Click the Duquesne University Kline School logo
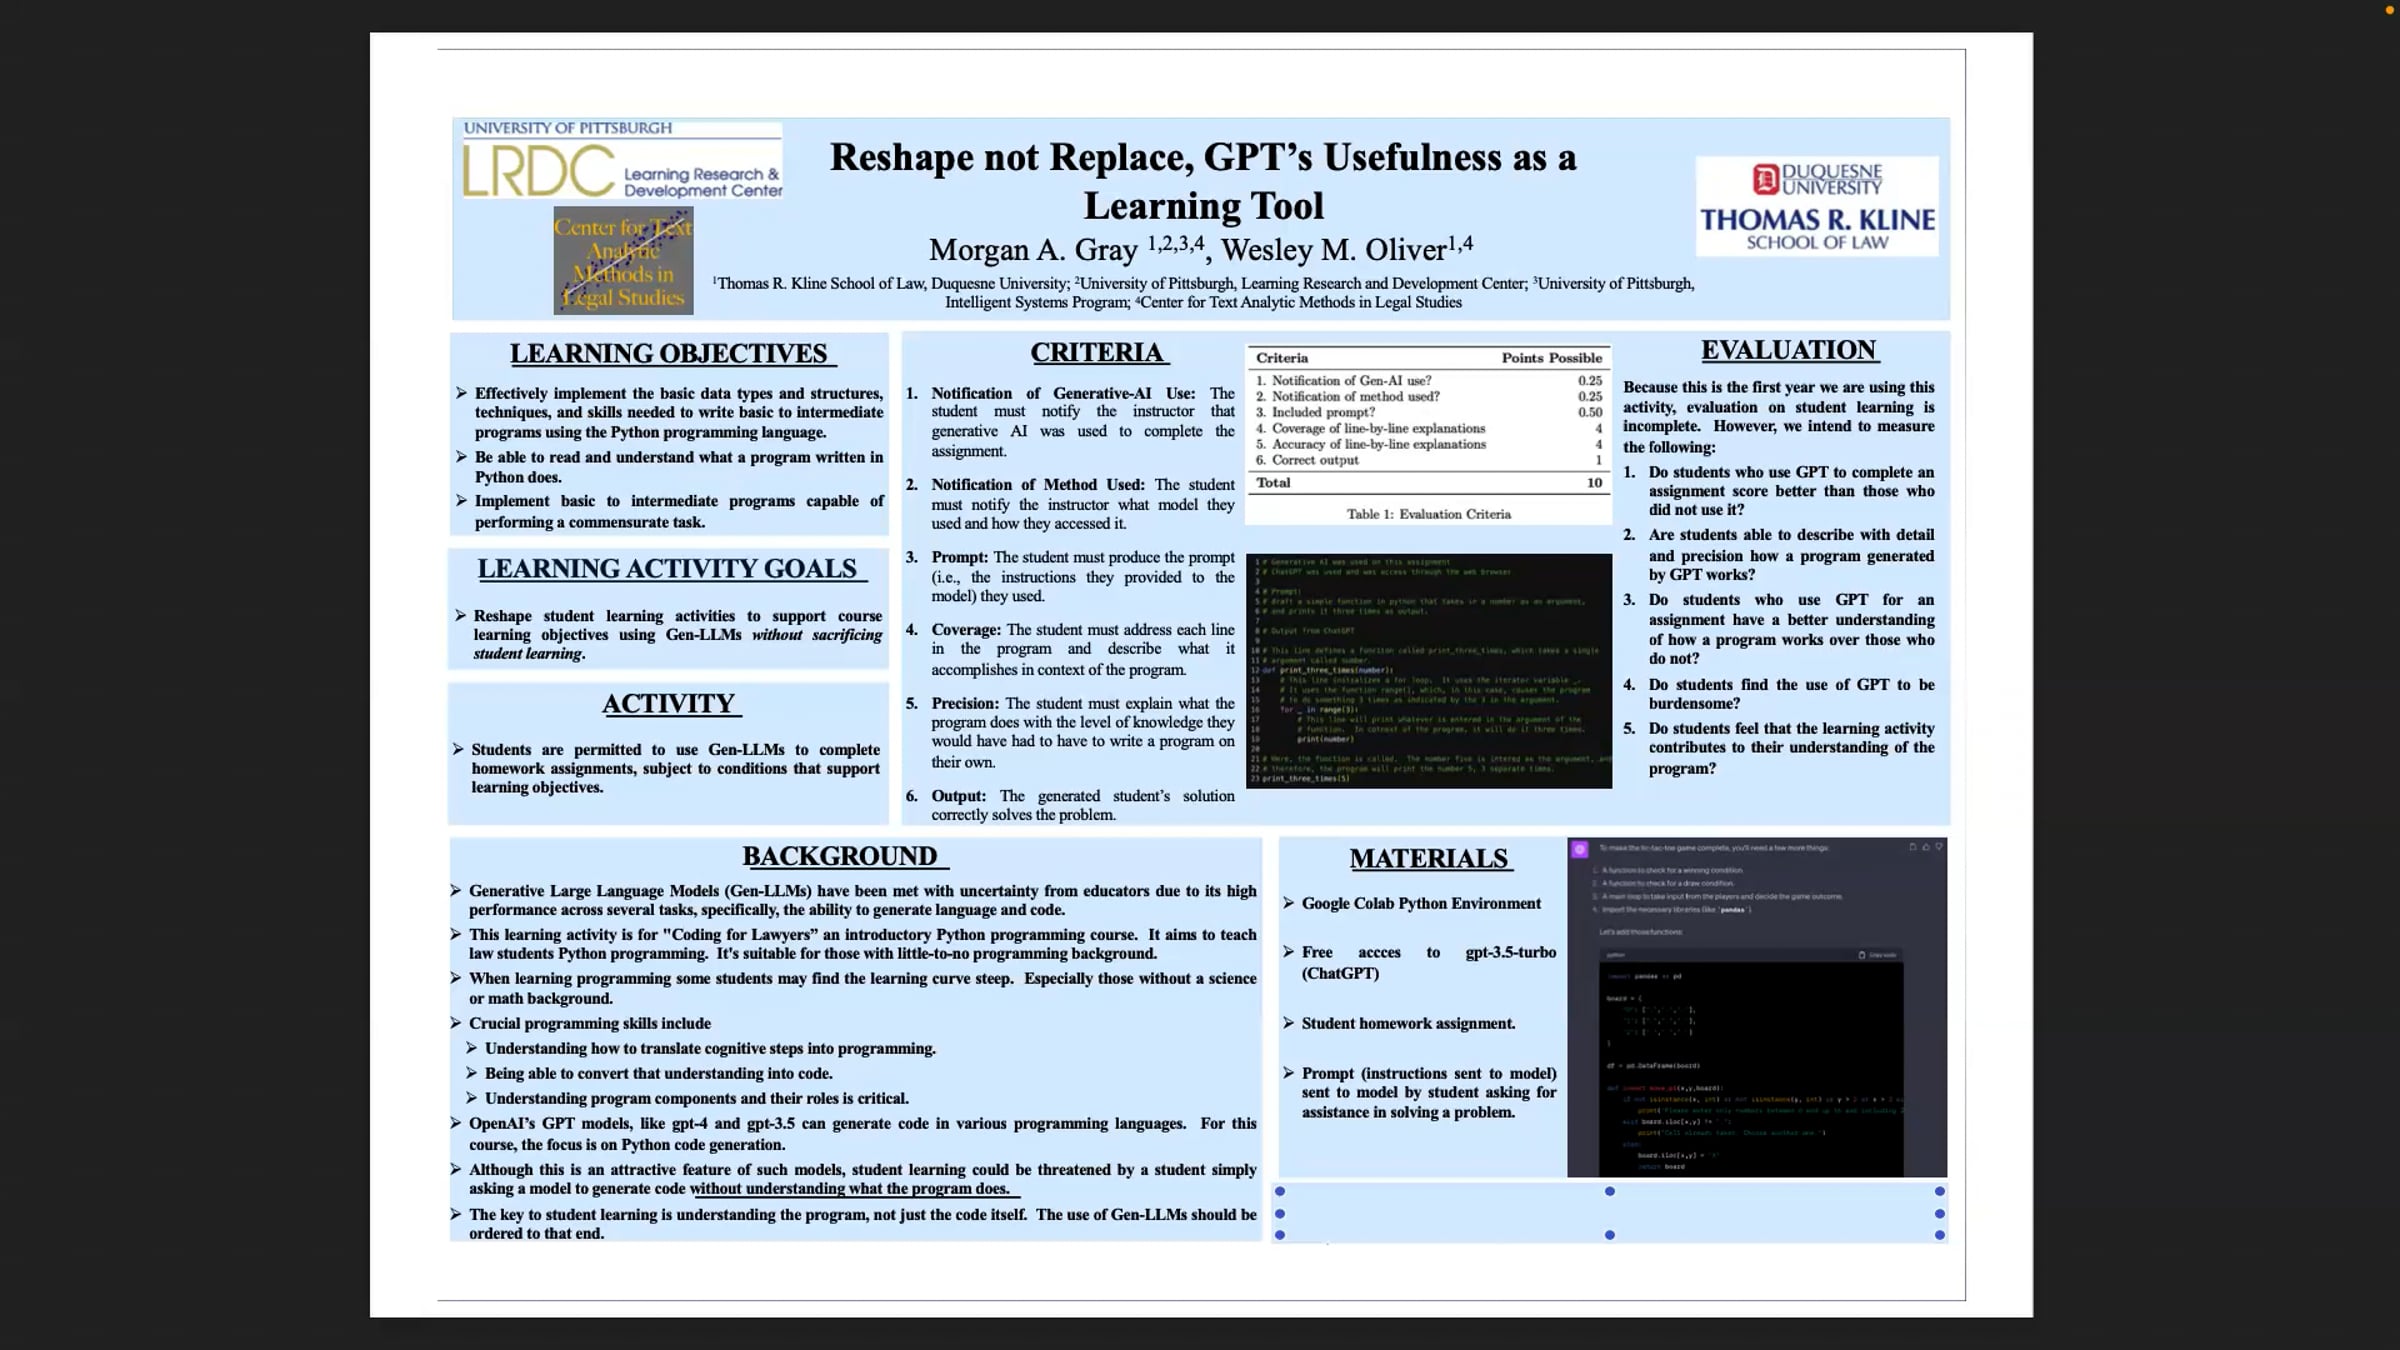 [1816, 207]
